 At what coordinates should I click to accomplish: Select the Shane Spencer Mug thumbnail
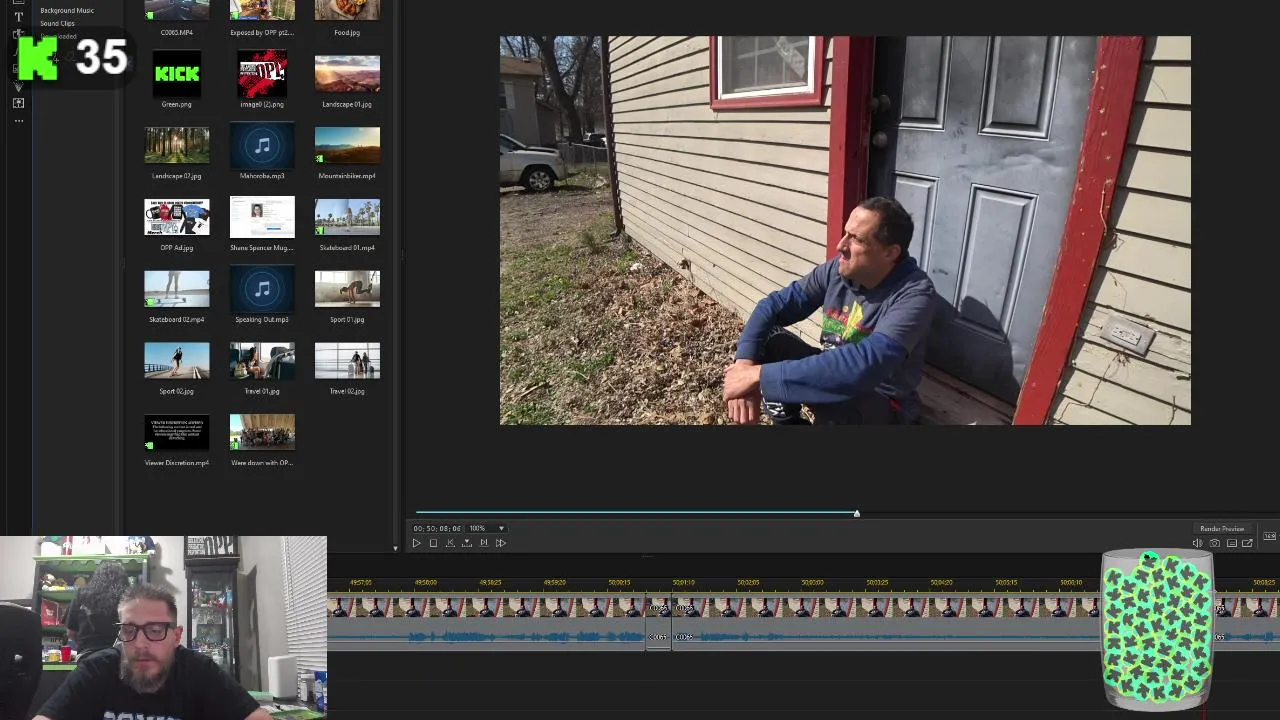(262, 217)
